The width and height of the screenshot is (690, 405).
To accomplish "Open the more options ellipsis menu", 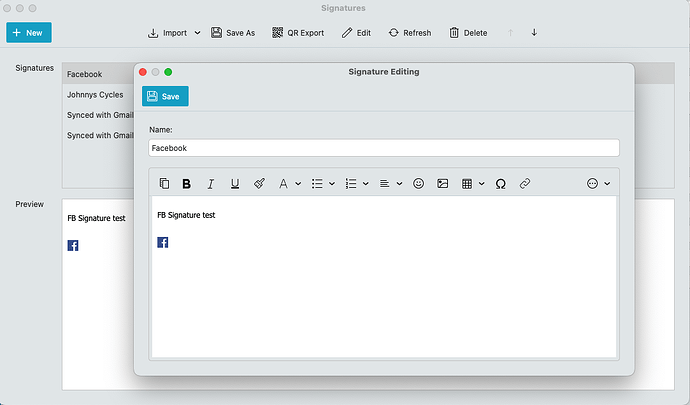I will pos(598,184).
